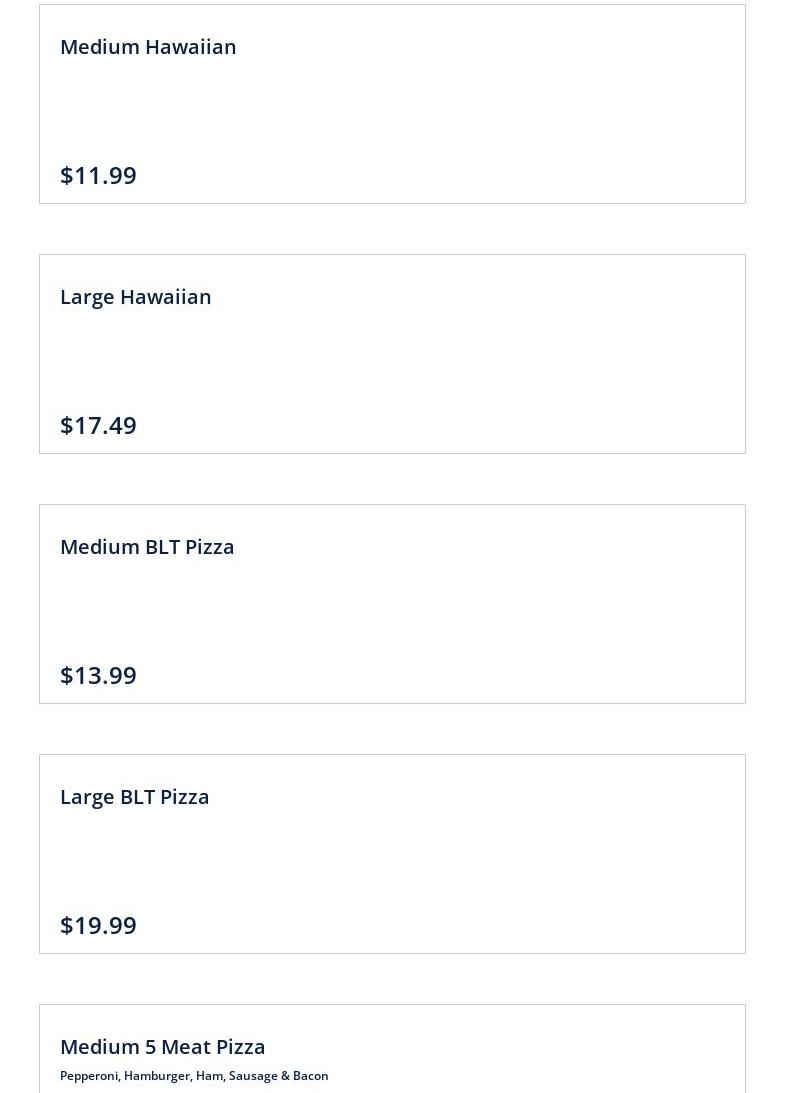785x1093 pixels.
Task: Tap the $19.99 price label
Action: [98, 925]
